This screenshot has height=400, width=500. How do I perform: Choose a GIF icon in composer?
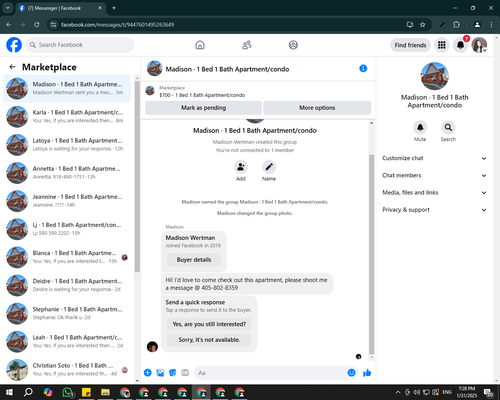coord(185,373)
